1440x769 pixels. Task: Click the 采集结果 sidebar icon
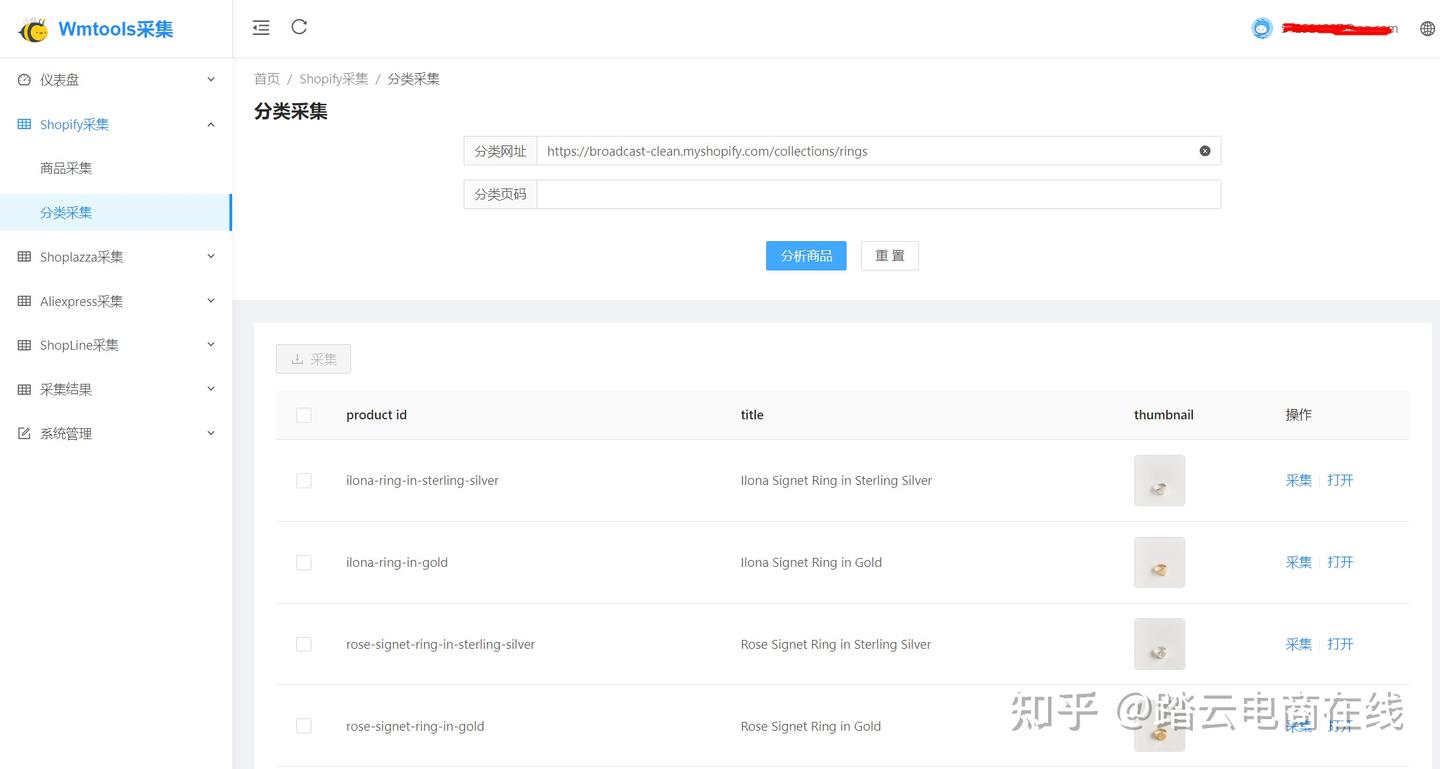coord(23,389)
